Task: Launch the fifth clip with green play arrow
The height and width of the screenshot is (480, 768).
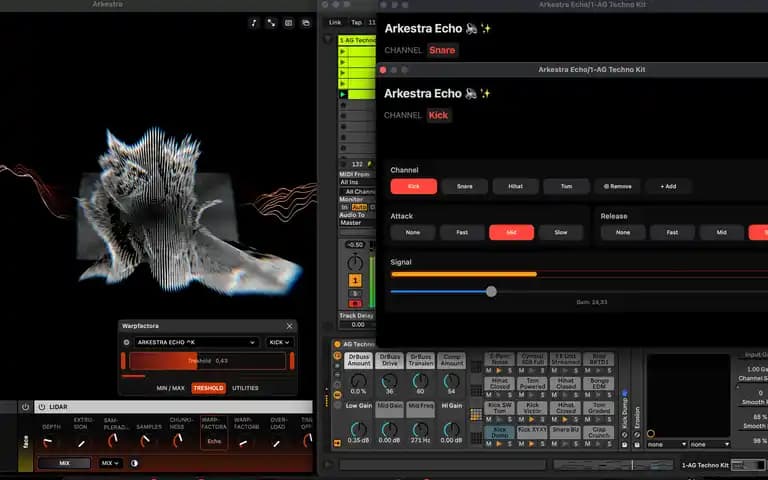Action: 342,94
